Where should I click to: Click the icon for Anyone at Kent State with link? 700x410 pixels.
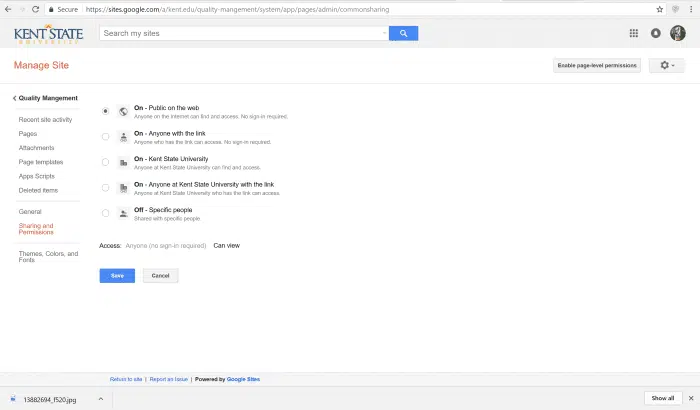pyautogui.click(x=124, y=188)
